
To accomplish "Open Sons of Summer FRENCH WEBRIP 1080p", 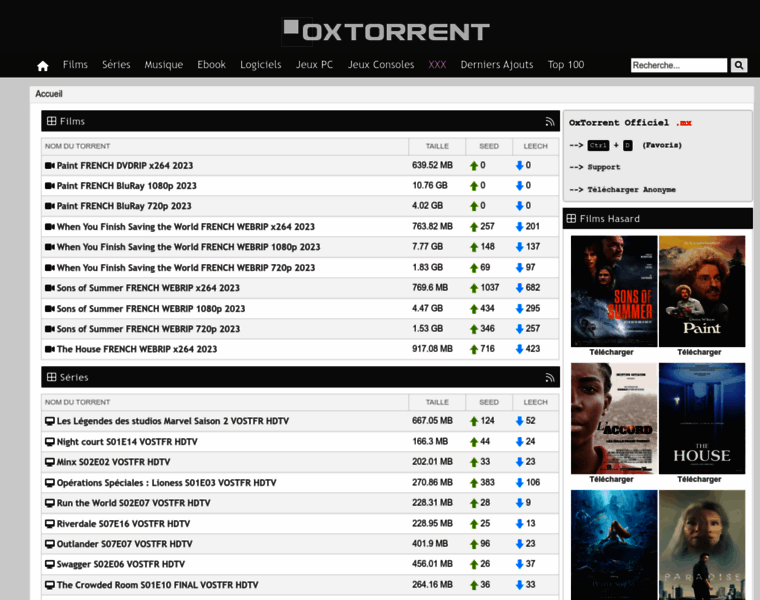I will pyautogui.click(x=151, y=308).
